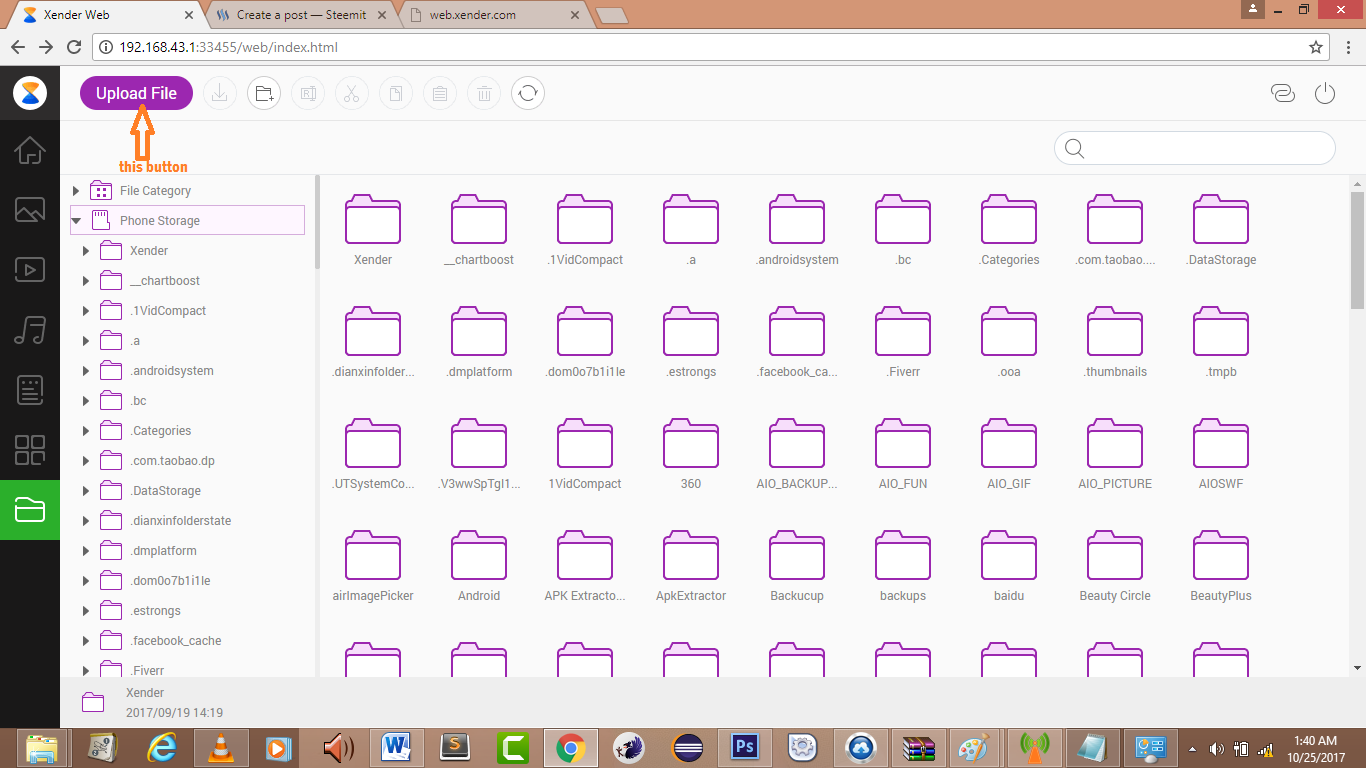
Task: Open the Videos section in the sidebar
Action: click(x=30, y=270)
